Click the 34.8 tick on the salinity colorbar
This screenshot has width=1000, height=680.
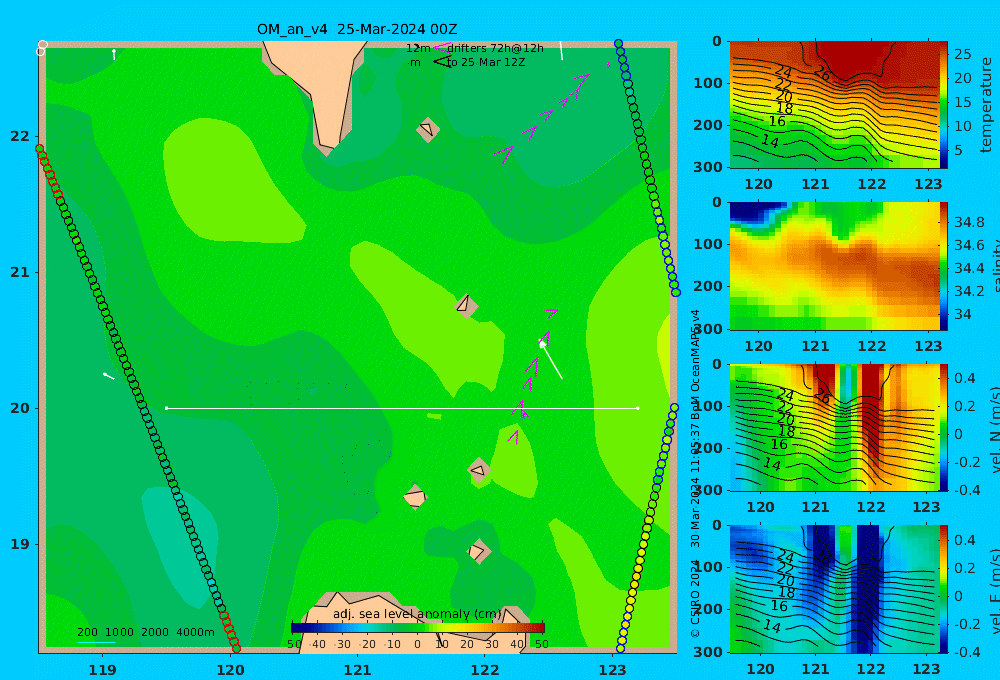[x=969, y=223]
